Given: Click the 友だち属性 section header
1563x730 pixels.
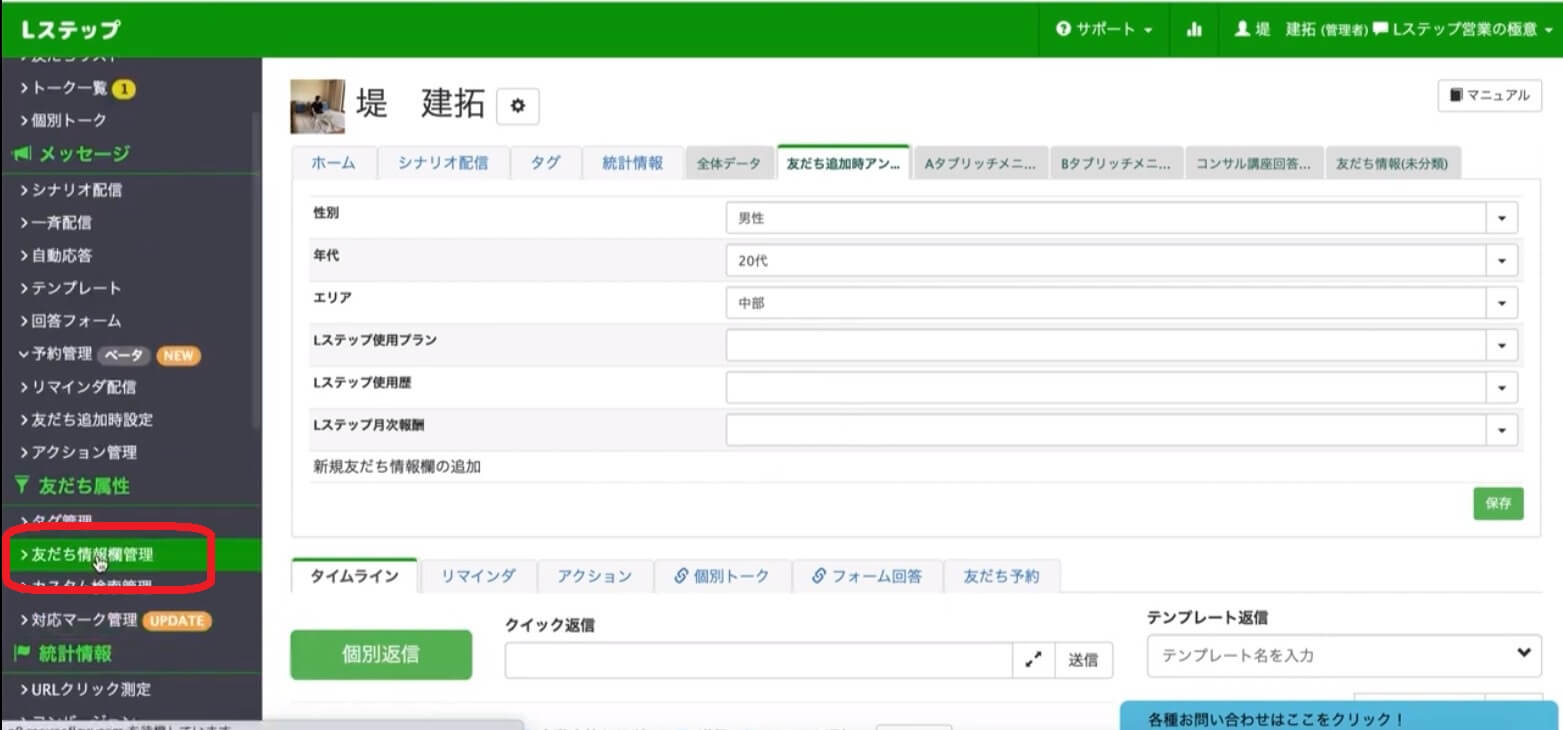Looking at the screenshot, I should point(84,486).
